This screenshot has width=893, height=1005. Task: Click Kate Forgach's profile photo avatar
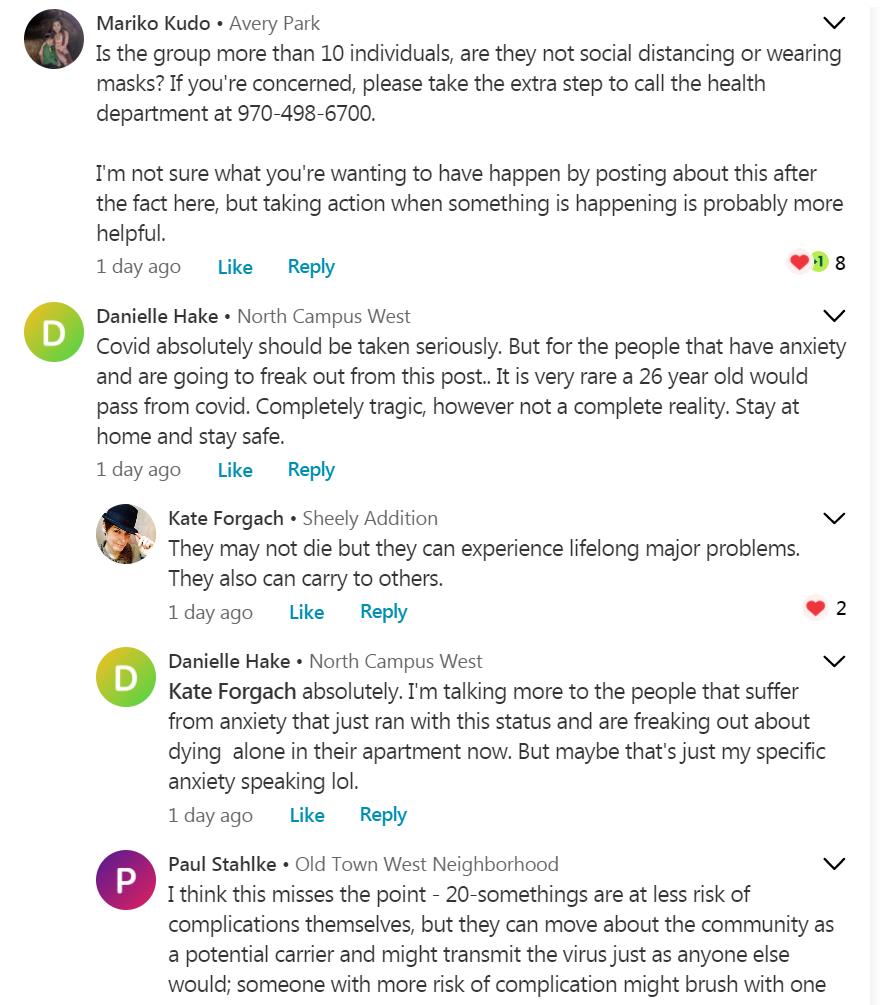pyautogui.click(x=126, y=534)
